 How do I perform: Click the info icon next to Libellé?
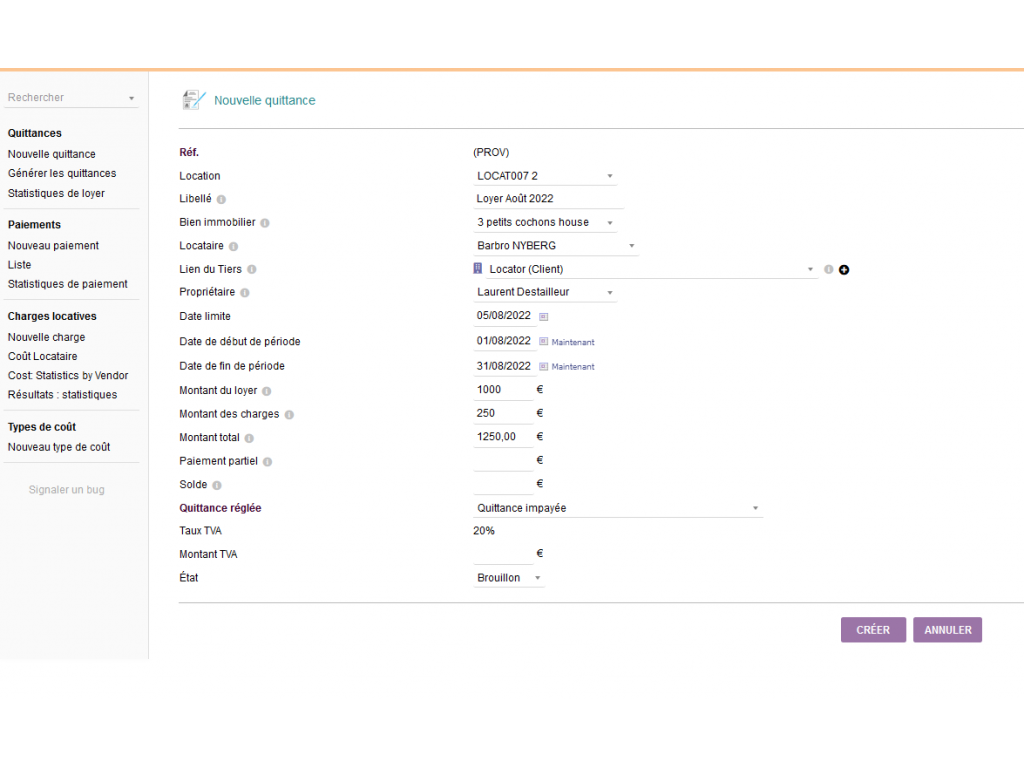click(221, 199)
